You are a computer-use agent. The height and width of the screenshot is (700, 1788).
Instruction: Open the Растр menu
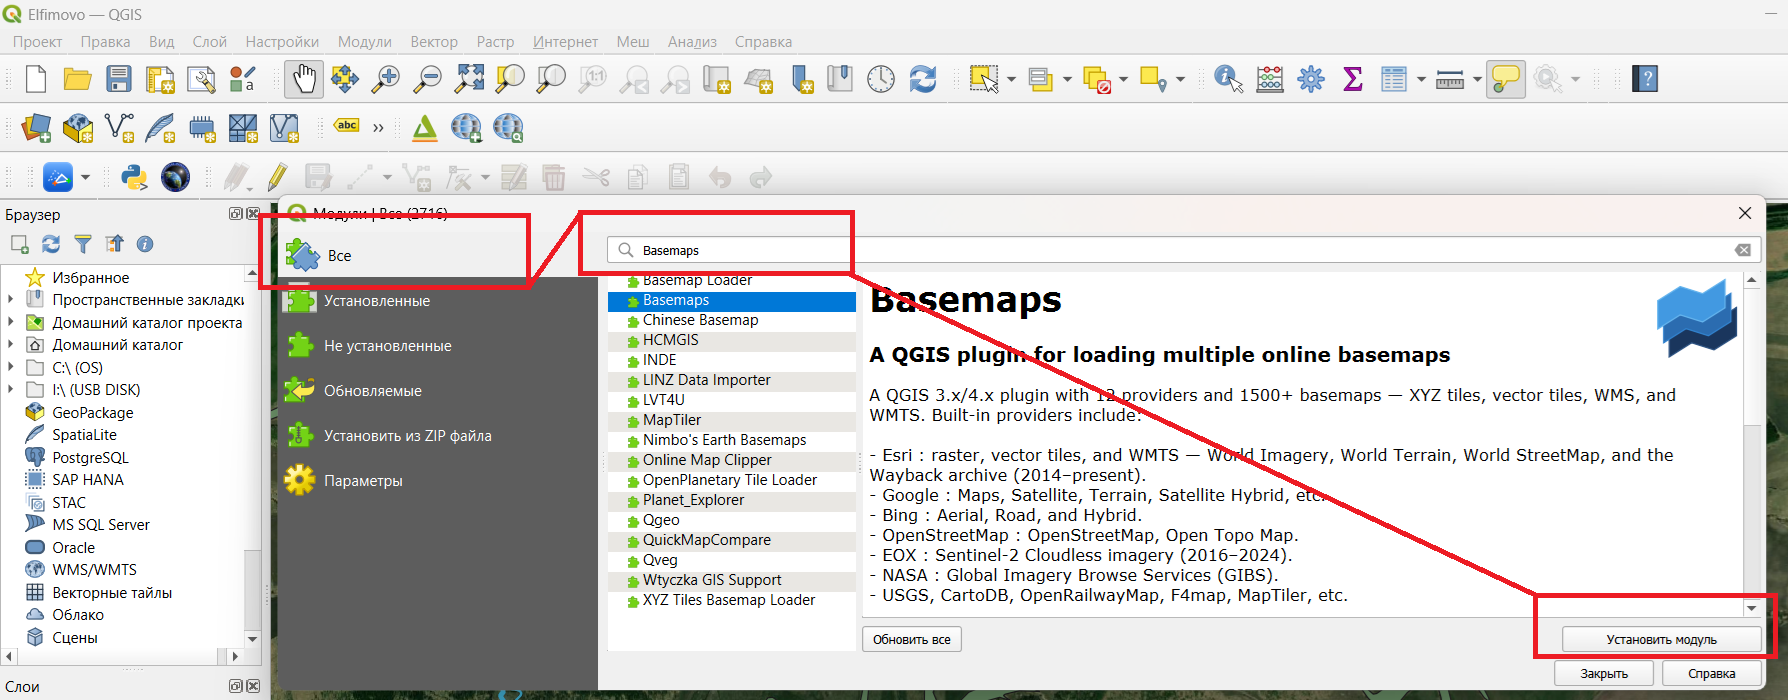click(x=495, y=41)
